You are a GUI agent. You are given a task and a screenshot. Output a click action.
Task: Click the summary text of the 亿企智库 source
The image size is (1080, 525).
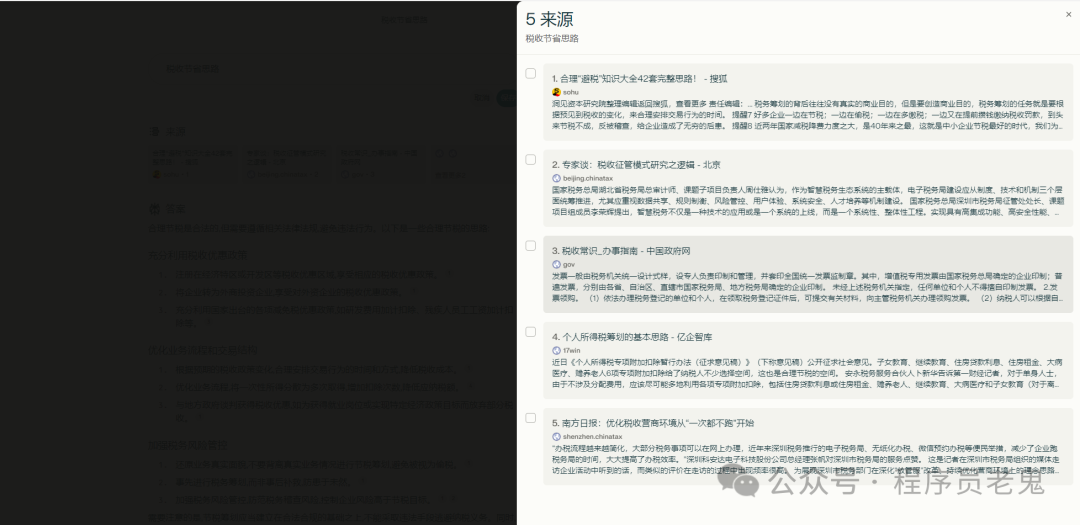(x=807, y=372)
